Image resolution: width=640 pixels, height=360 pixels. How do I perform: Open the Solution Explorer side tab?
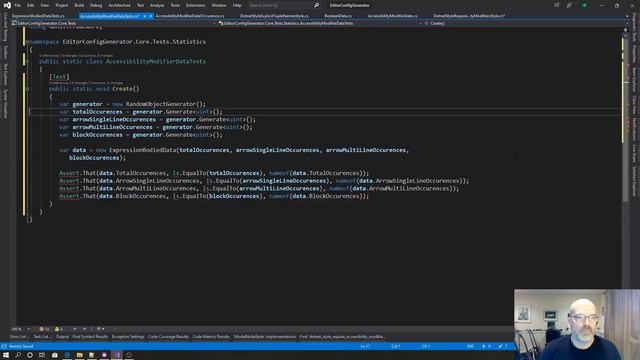(x=634, y=182)
